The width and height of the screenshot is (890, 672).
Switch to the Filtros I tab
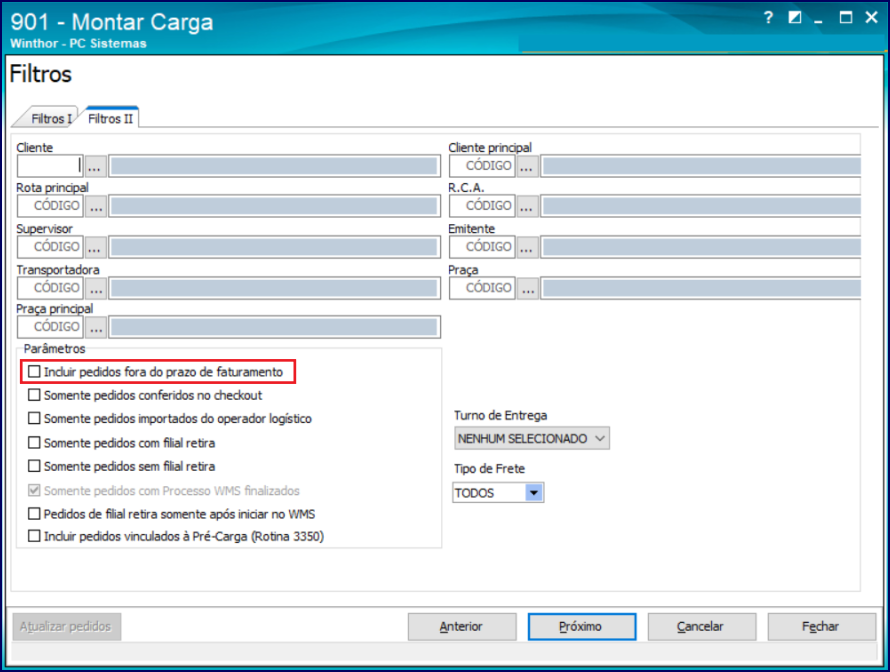[x=51, y=119]
